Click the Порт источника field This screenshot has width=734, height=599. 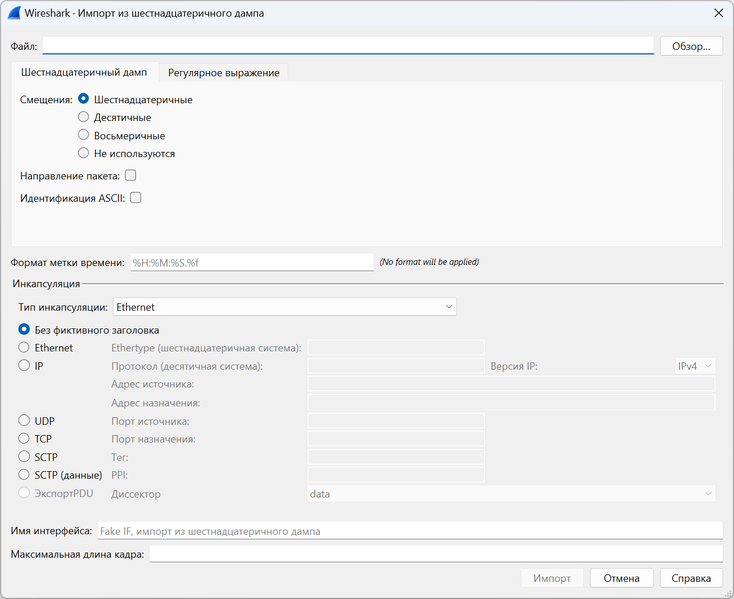(396, 421)
